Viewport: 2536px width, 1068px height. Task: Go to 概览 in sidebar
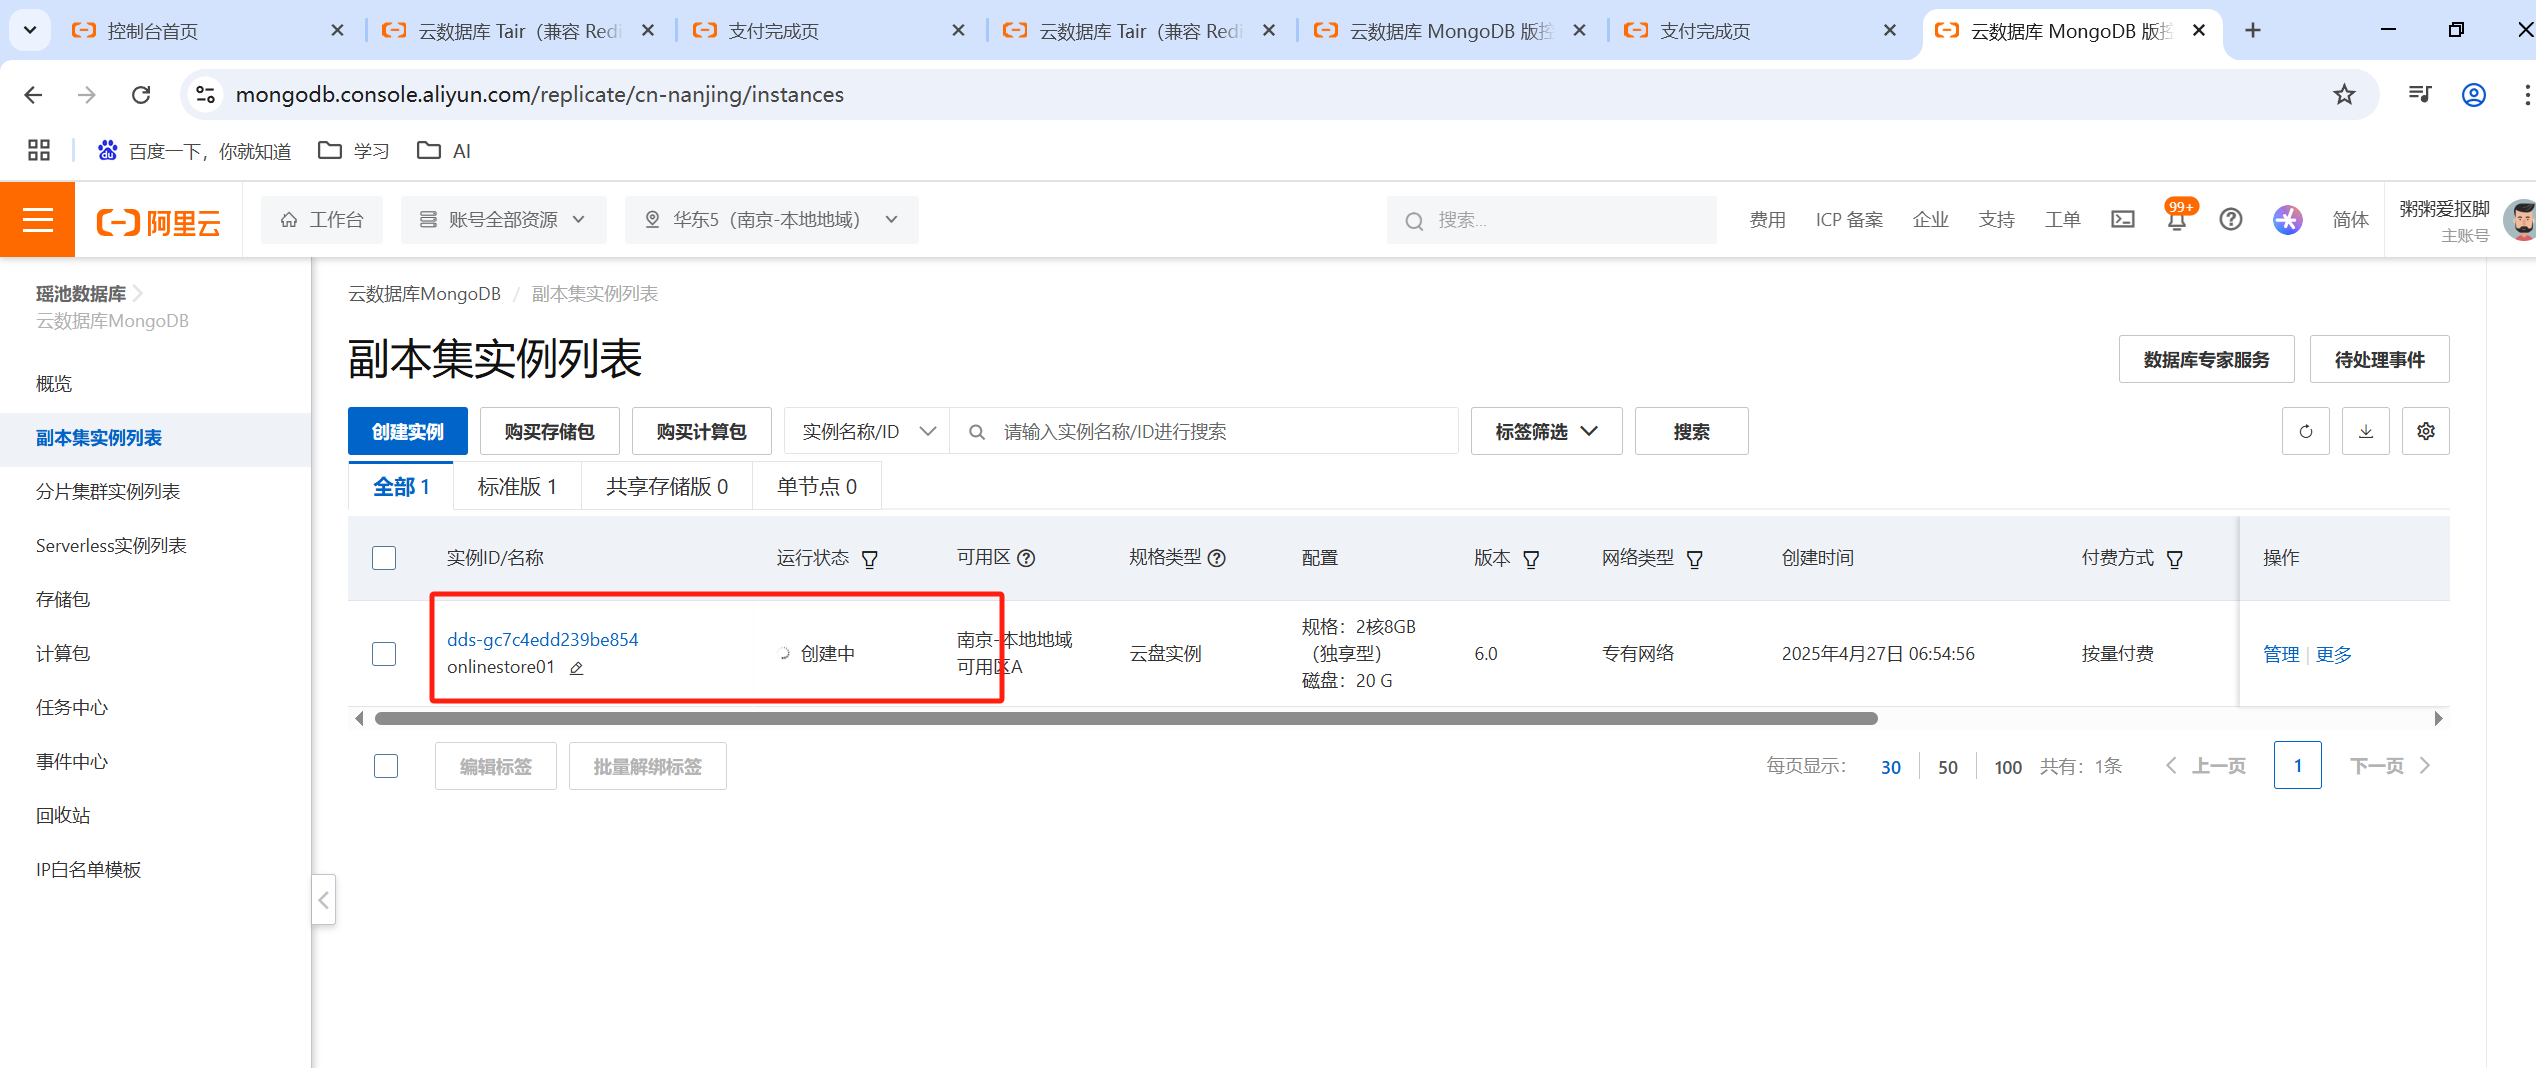[x=54, y=383]
